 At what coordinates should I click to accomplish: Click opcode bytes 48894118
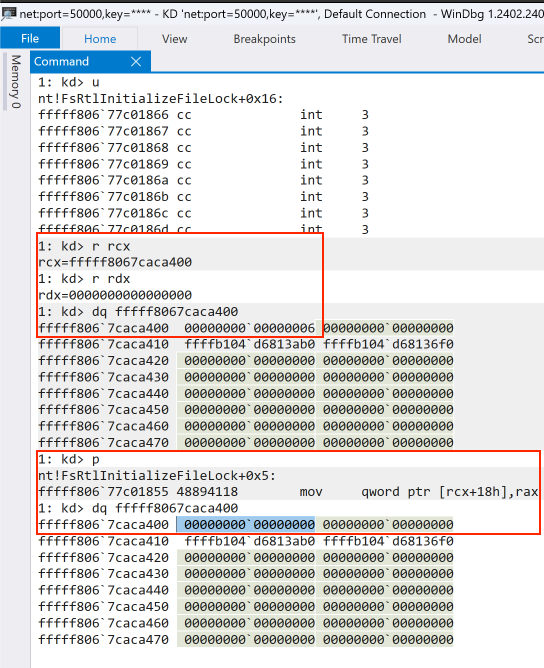[207, 492]
